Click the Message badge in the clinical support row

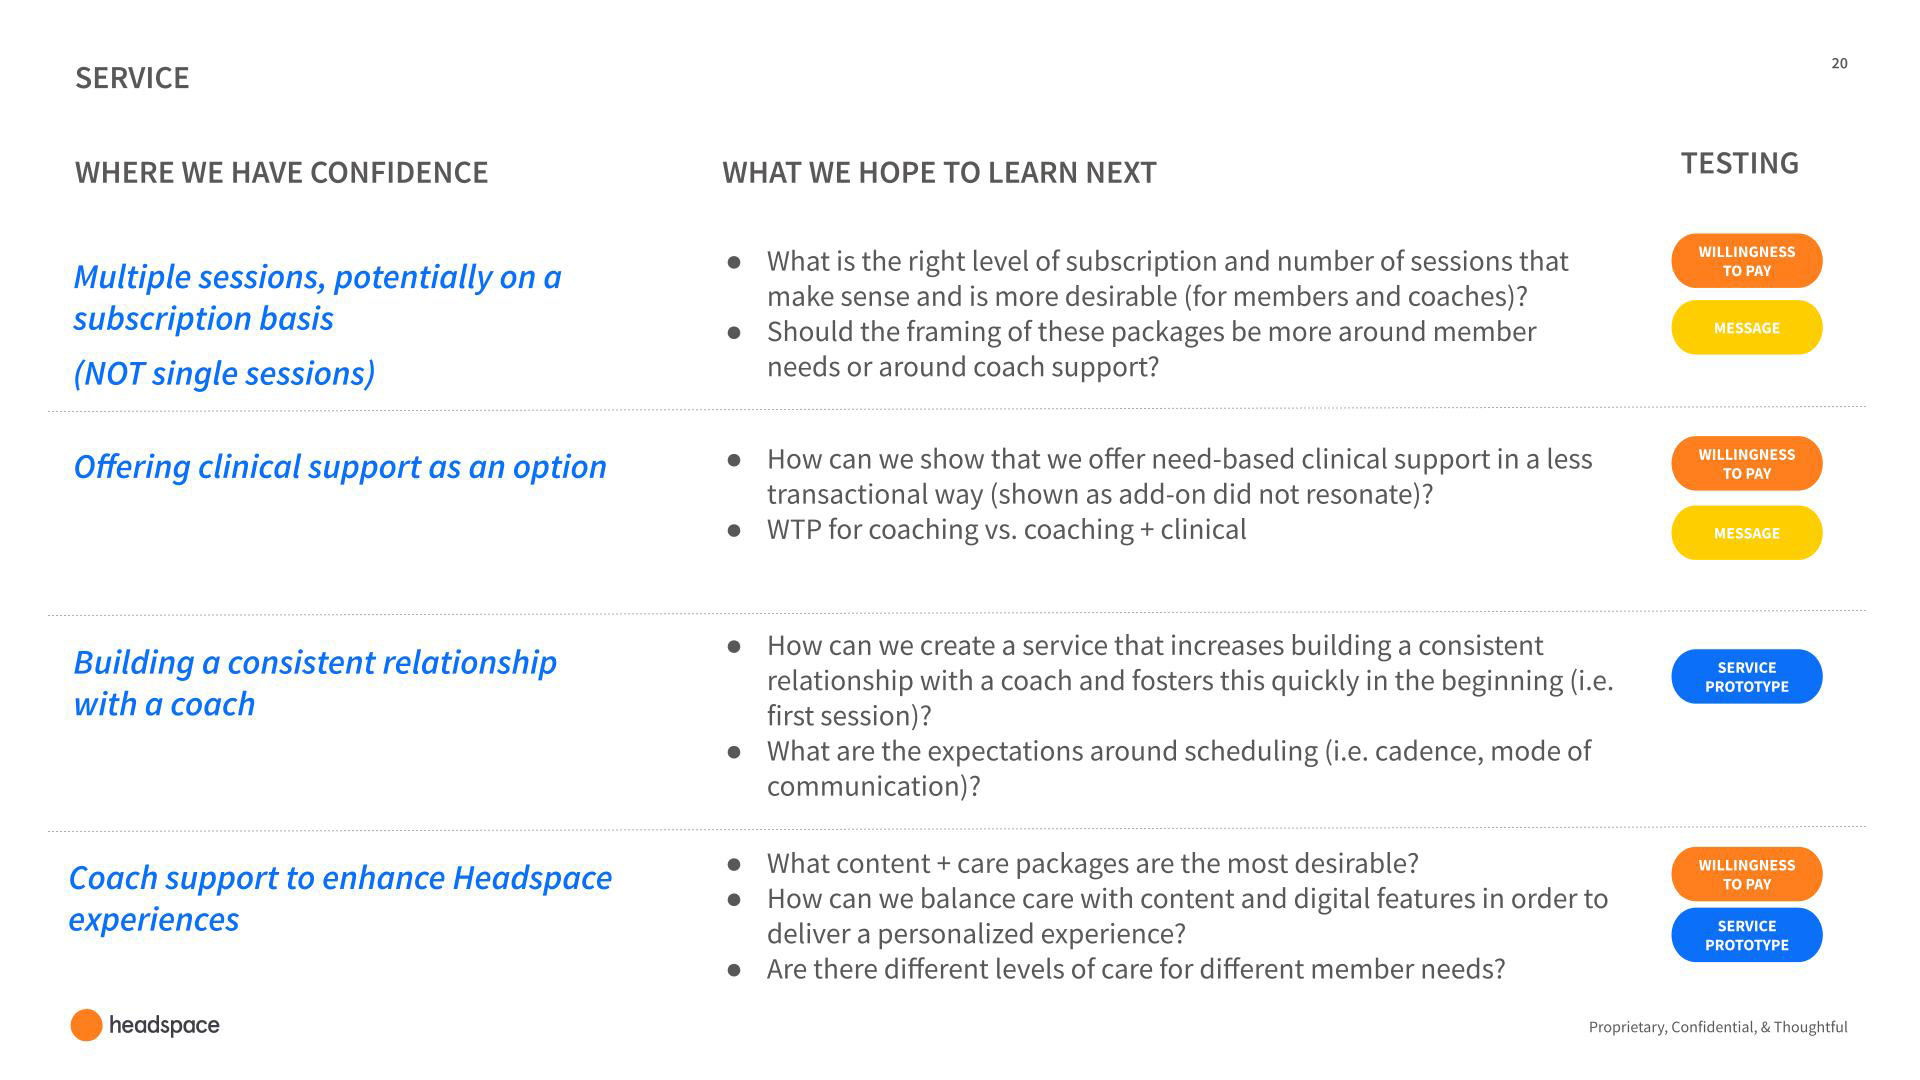[1746, 533]
